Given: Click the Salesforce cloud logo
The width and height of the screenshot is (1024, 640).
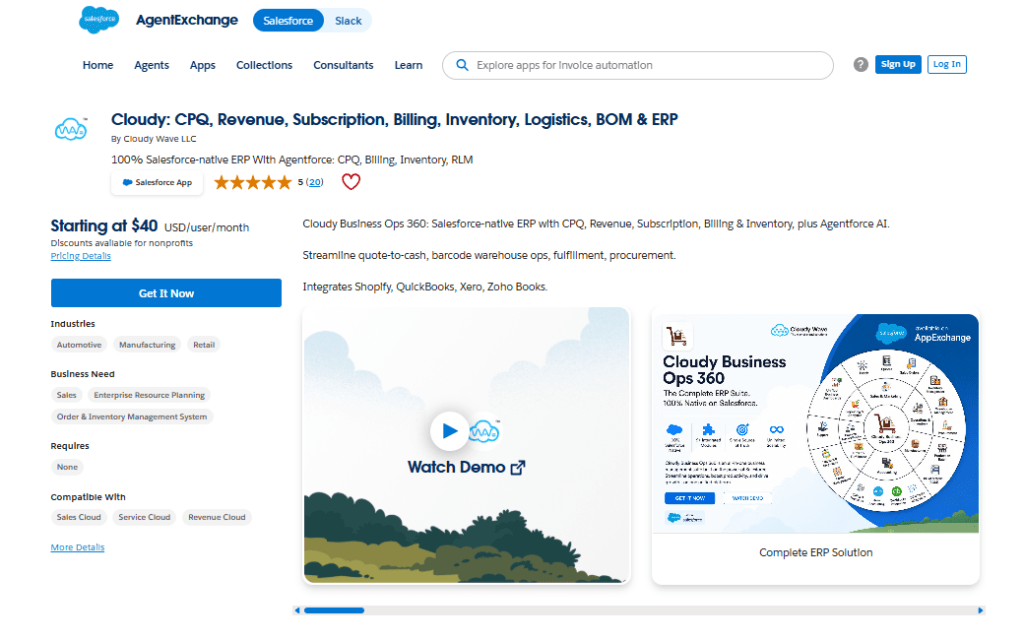Looking at the screenshot, I should point(99,20).
